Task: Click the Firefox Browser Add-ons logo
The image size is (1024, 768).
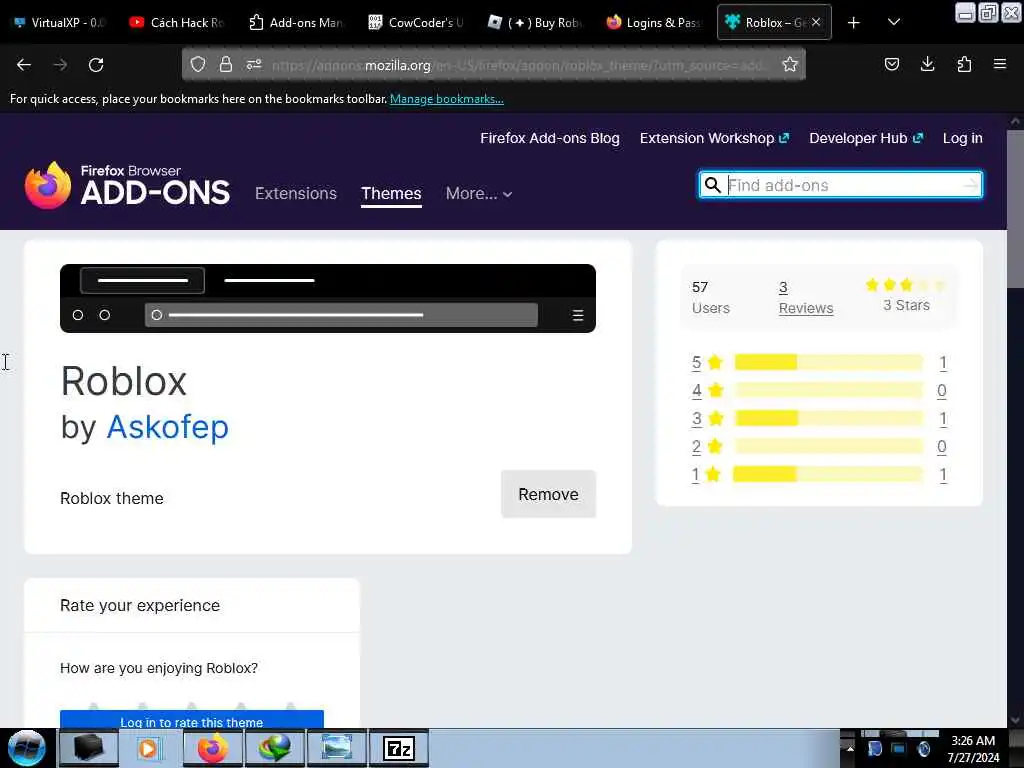Action: [127, 185]
